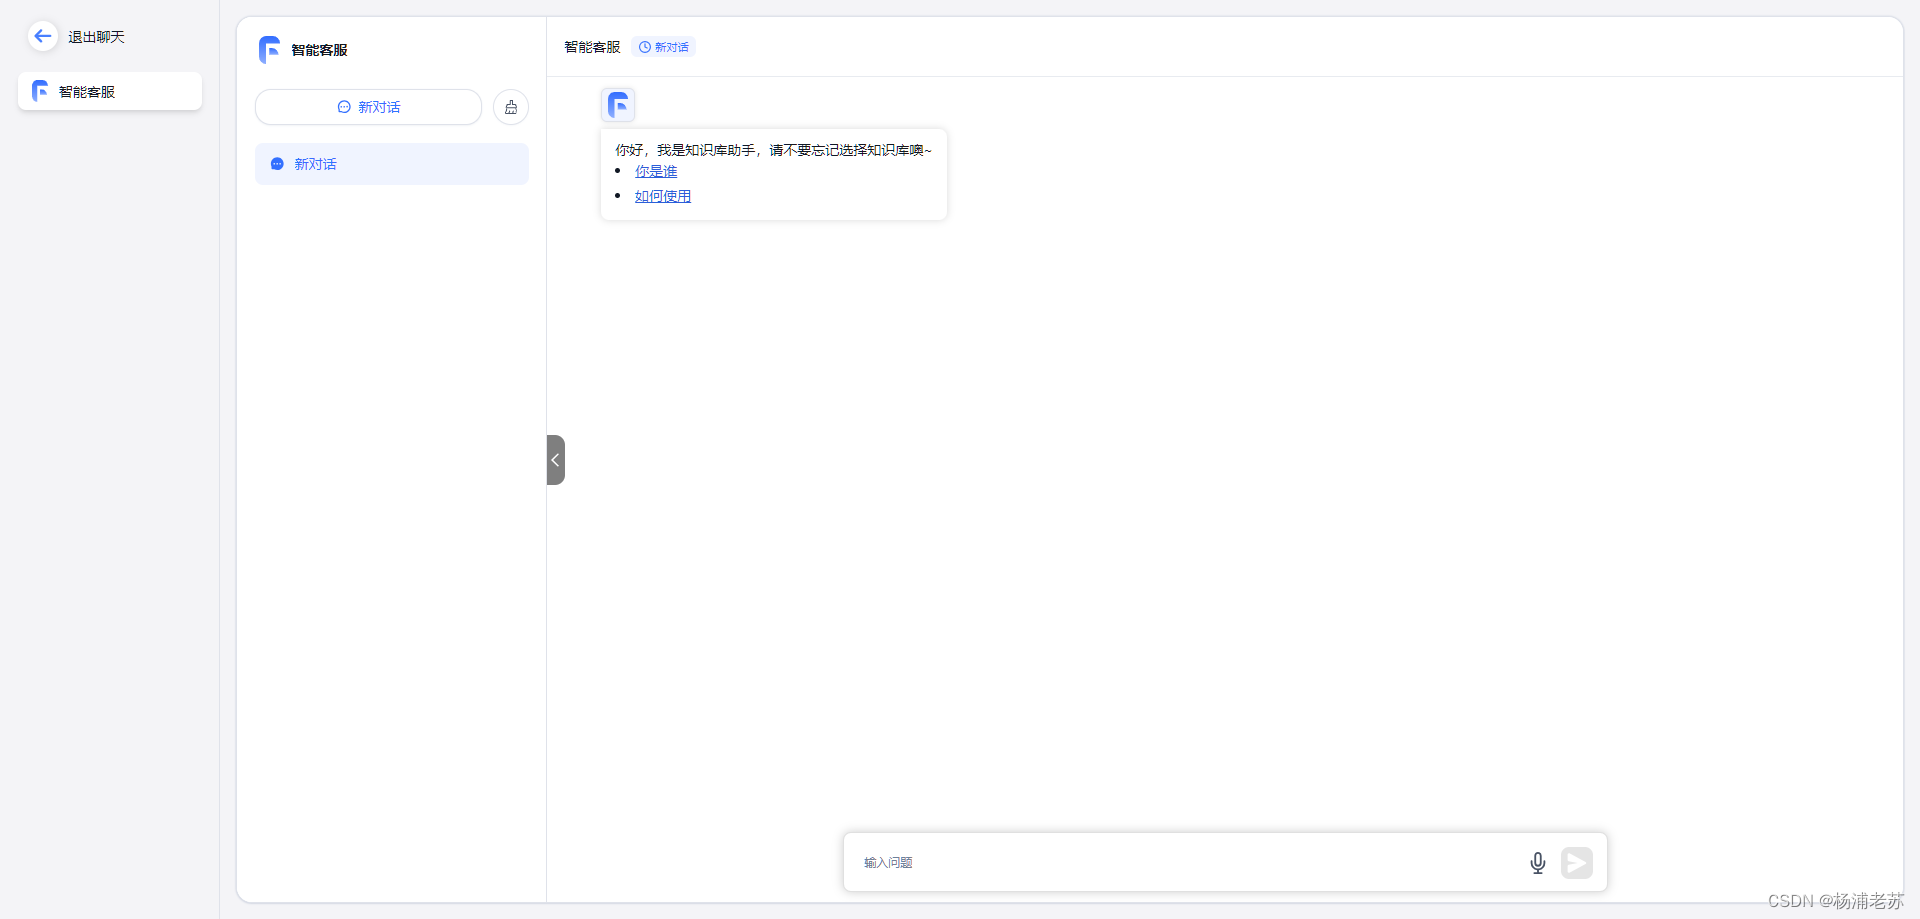This screenshot has height=919, width=1920.
Task: Click the assistant avatar above the greeting message
Action: tap(617, 104)
